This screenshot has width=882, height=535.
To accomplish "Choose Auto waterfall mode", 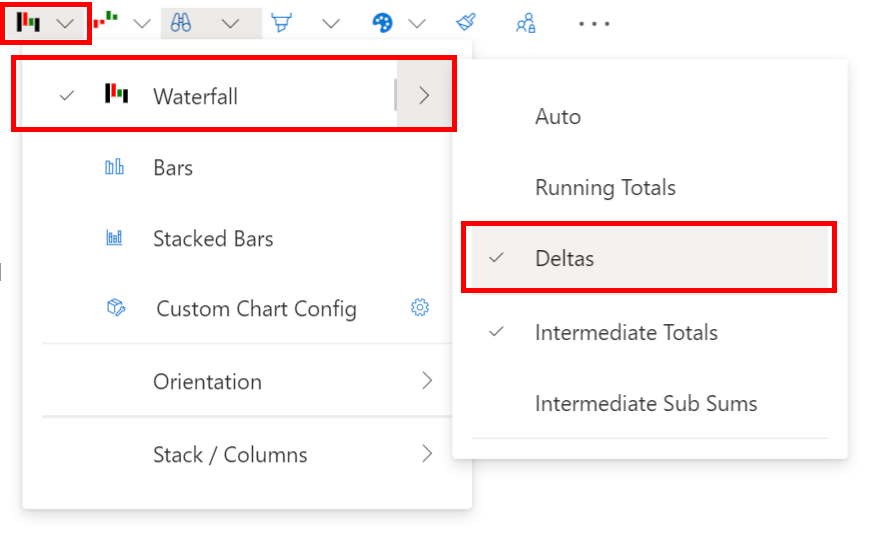I will [558, 116].
